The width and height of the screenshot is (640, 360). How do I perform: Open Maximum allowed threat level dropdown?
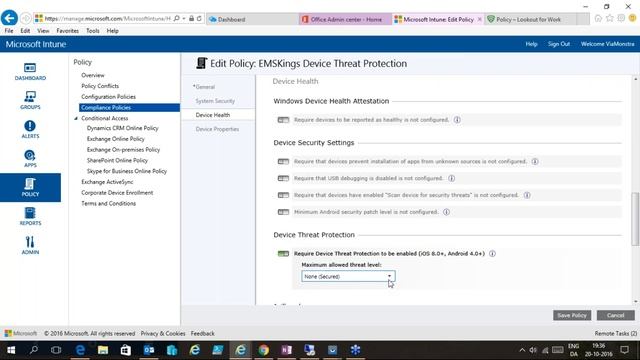coord(348,276)
